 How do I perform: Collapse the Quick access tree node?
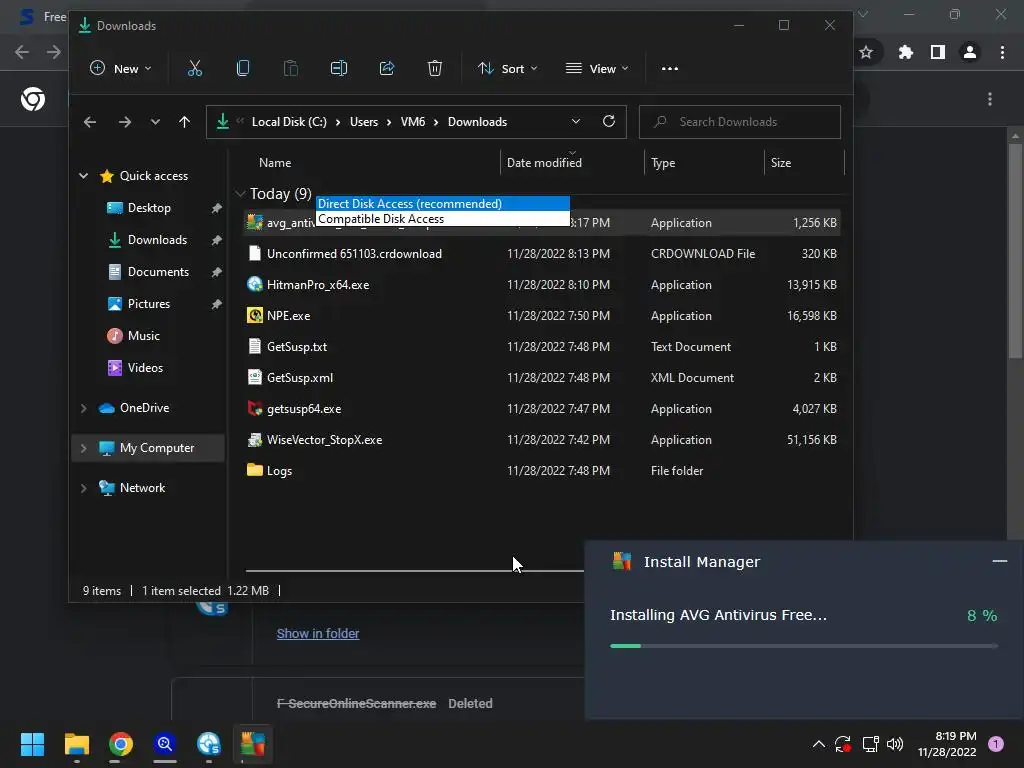pyautogui.click(x=84, y=176)
